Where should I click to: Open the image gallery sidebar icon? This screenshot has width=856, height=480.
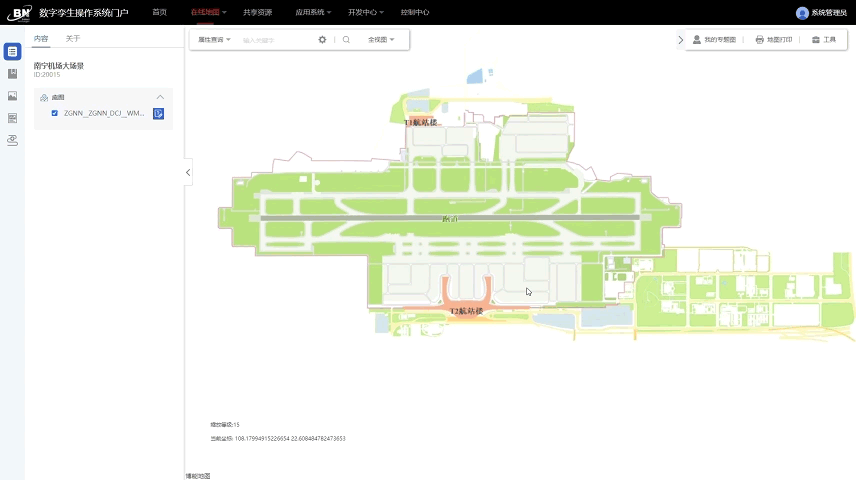click(12, 96)
